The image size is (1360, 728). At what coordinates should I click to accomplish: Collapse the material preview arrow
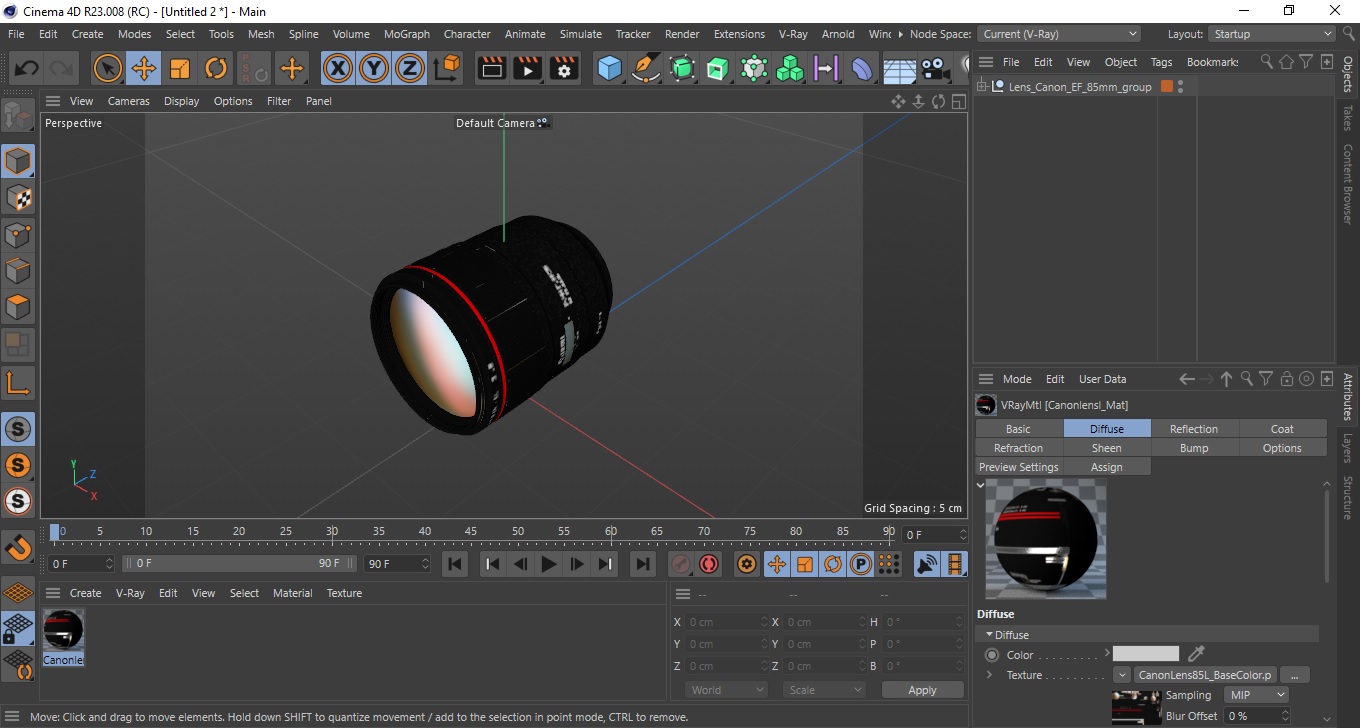981,485
